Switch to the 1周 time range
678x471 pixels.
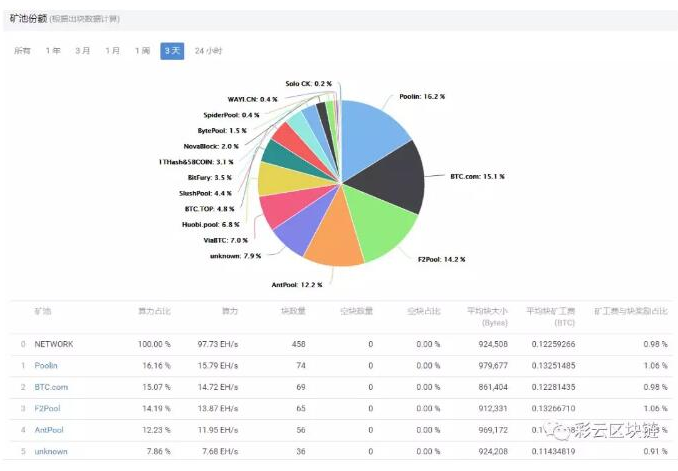[142, 51]
